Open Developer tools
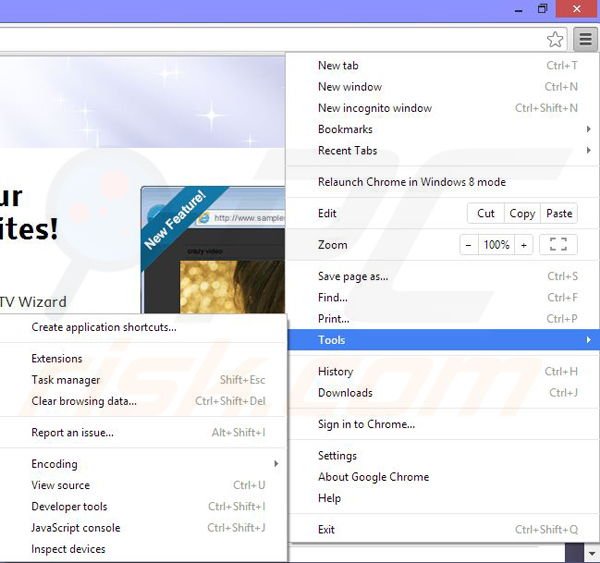600x563 pixels. (142, 506)
